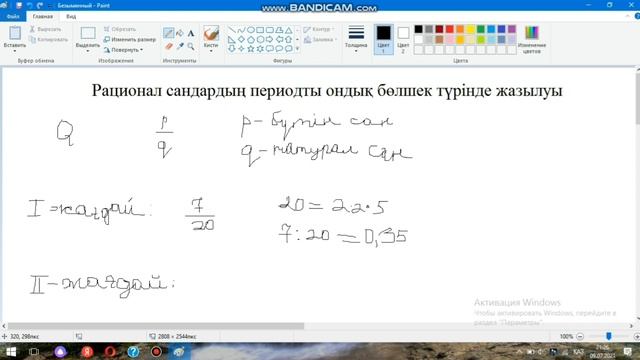640x360 pixels.
Task: Choose the right arrow shape
Action: click(x=269, y=39)
